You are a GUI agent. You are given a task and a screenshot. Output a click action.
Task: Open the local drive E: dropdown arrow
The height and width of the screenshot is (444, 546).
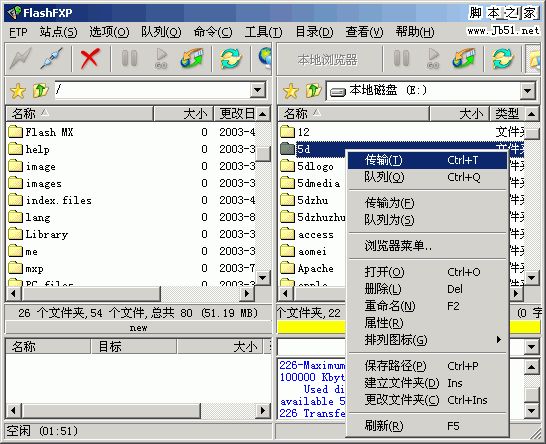pyautogui.click(x=528, y=91)
